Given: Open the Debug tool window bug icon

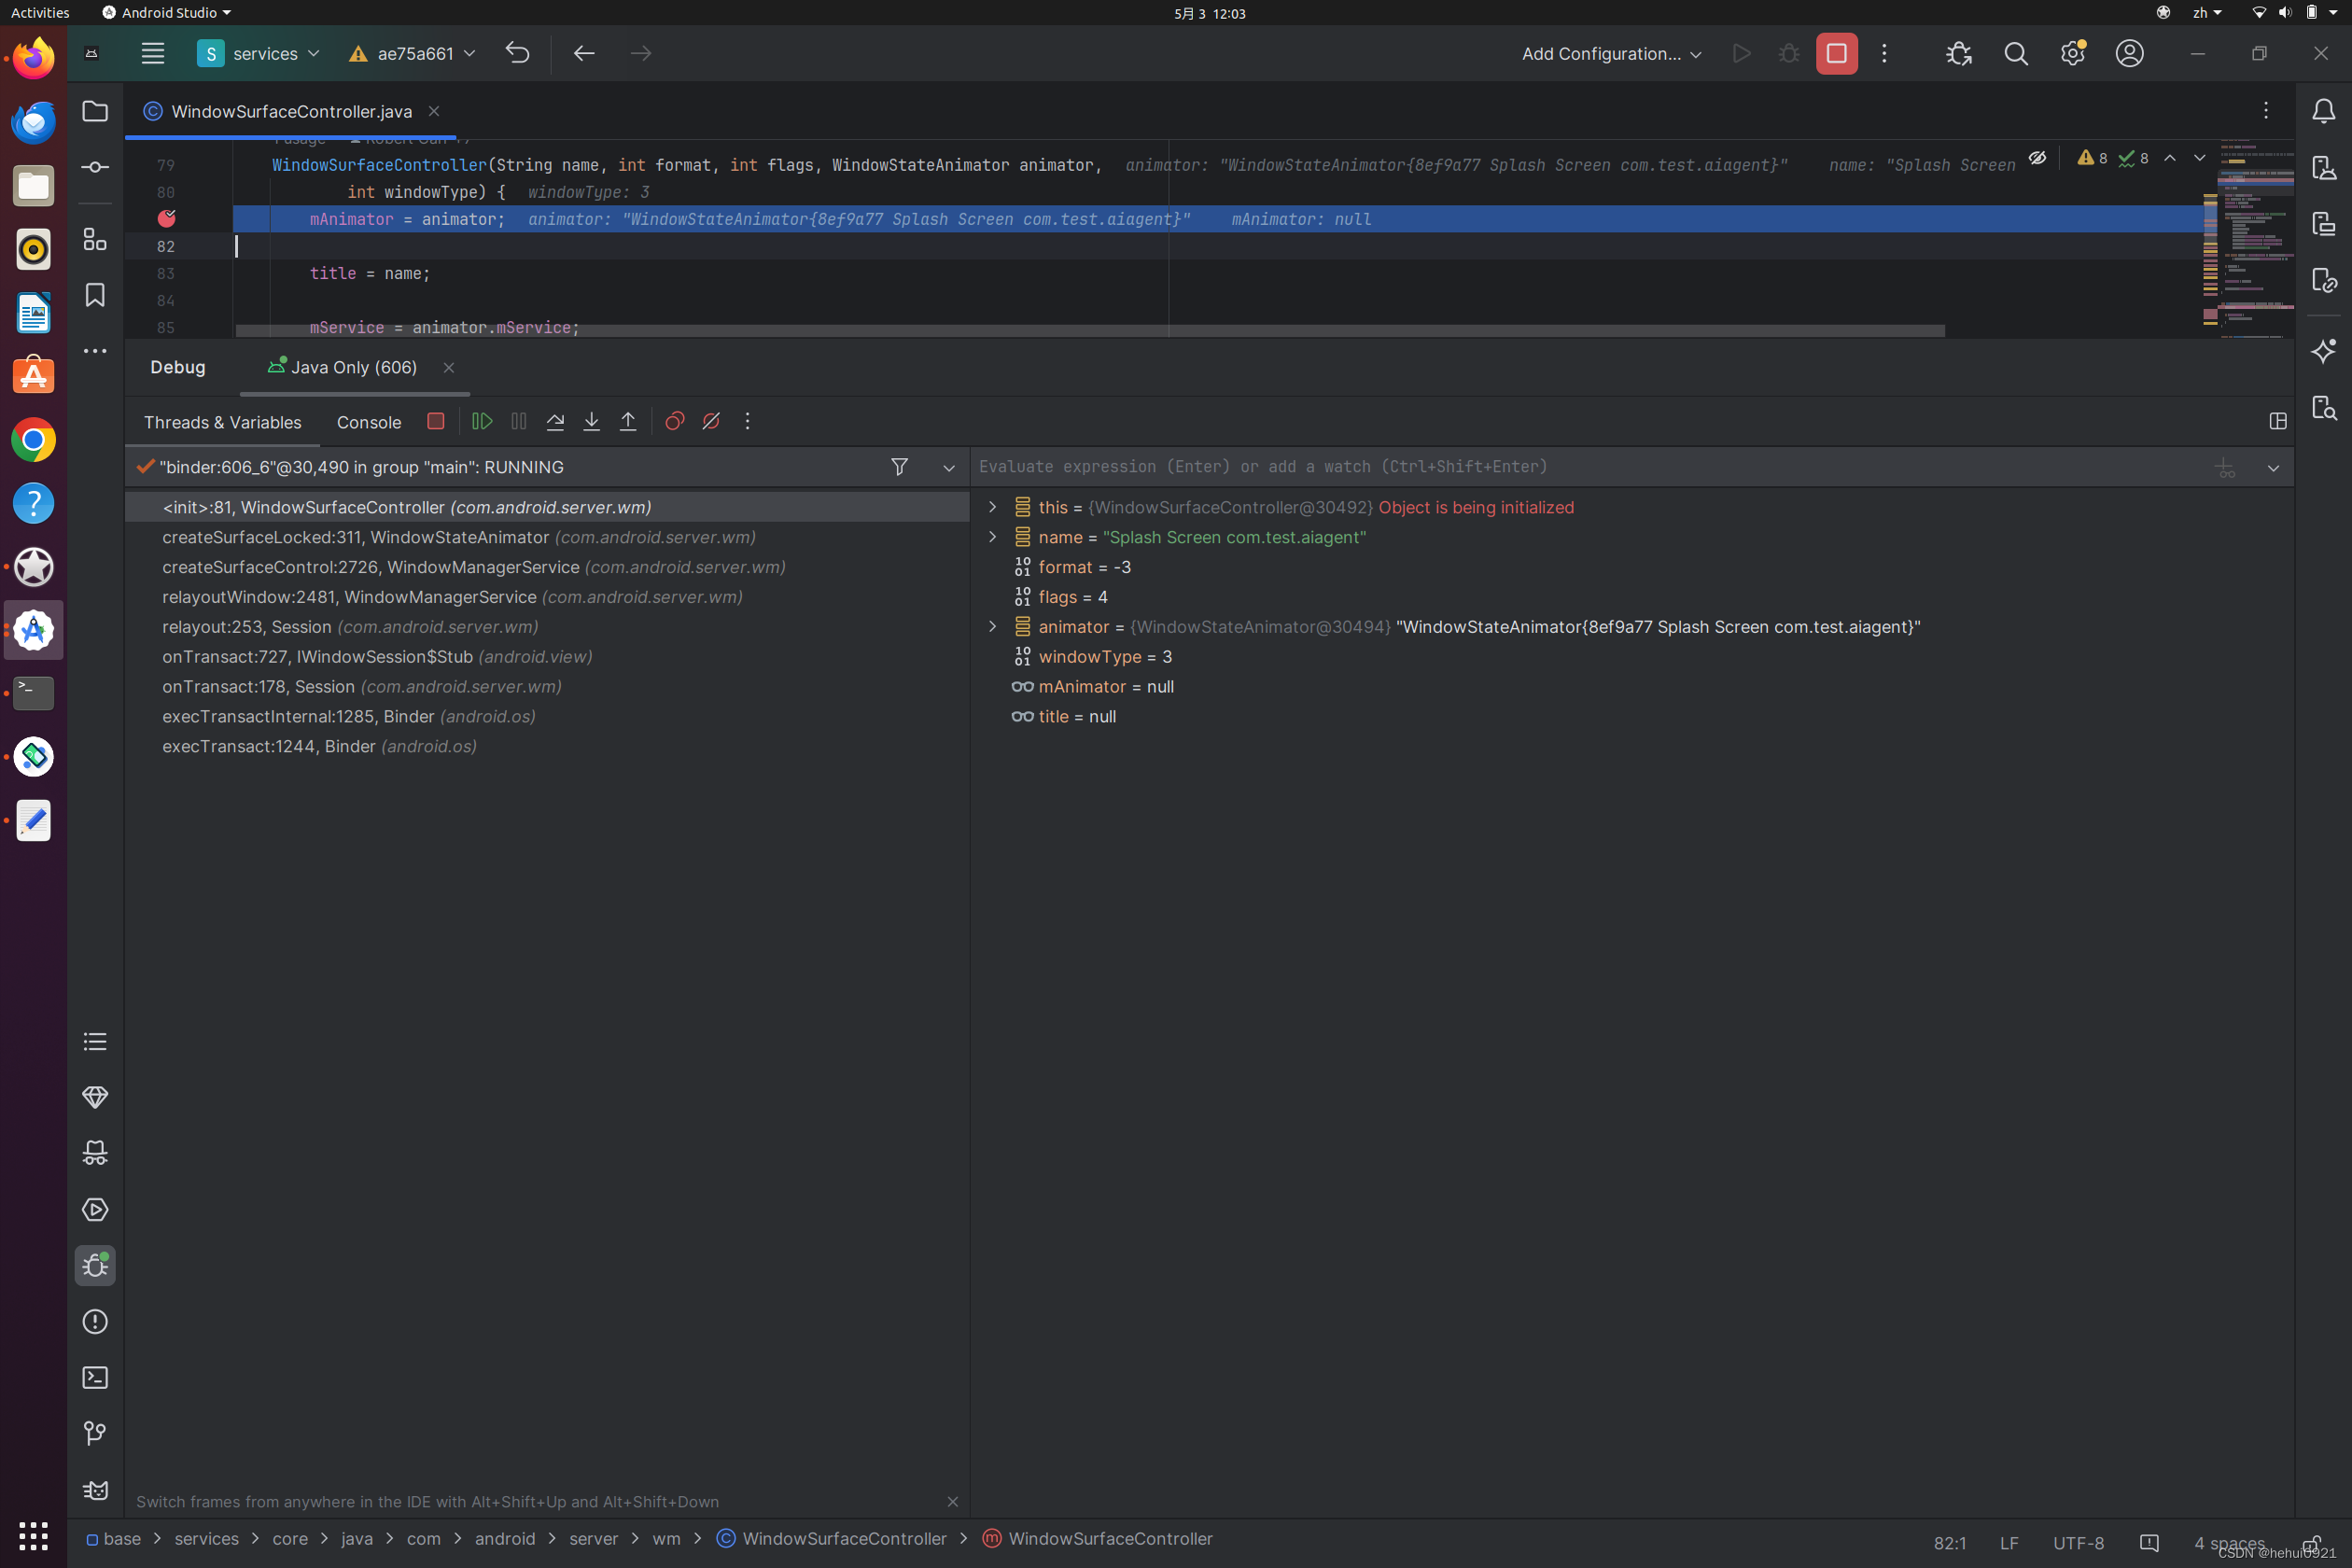Looking at the screenshot, I should [95, 1266].
